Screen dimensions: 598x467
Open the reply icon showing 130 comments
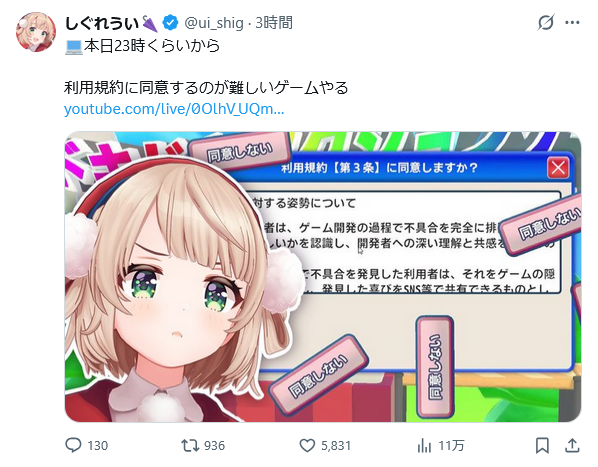tap(73, 445)
